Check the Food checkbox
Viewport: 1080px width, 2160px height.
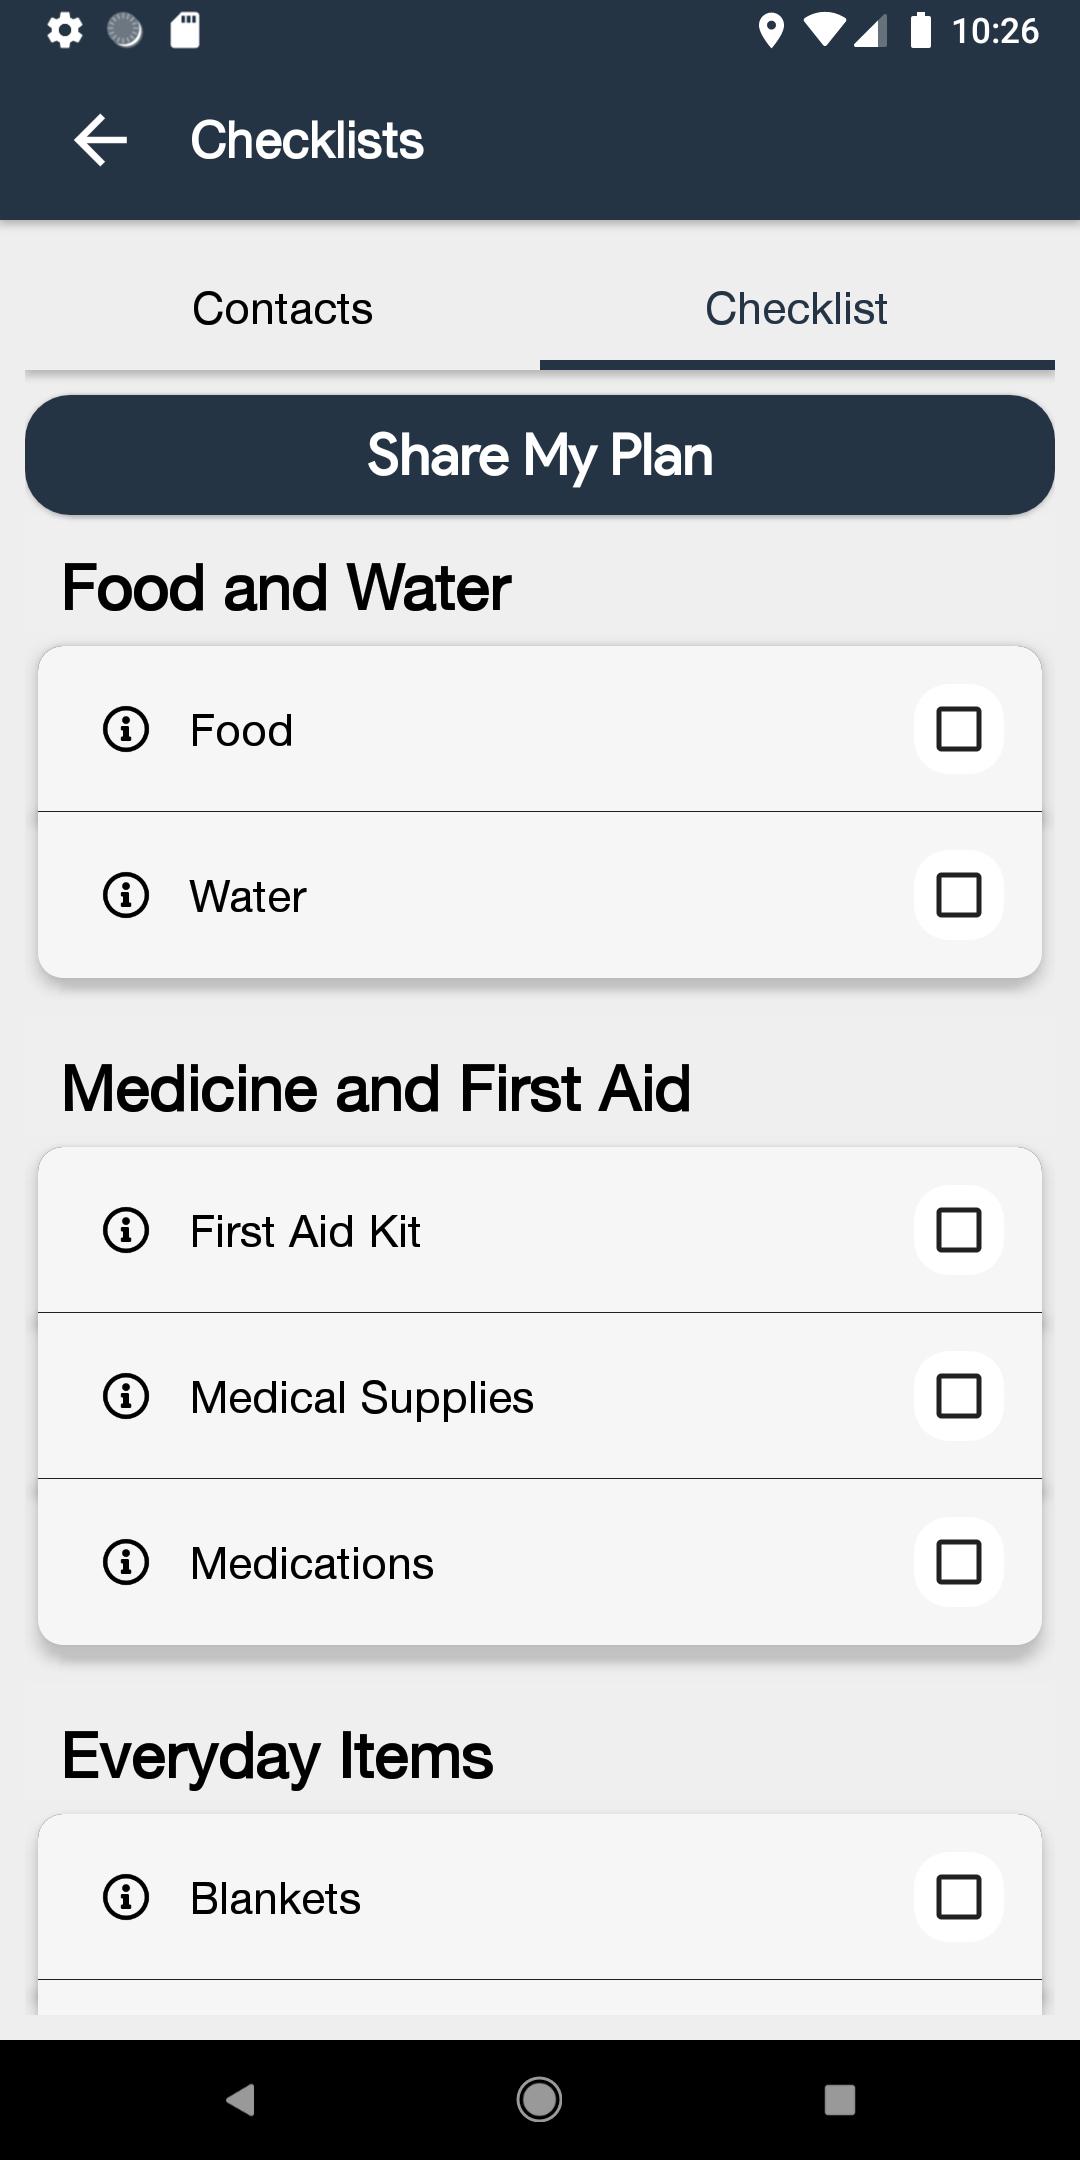958,729
